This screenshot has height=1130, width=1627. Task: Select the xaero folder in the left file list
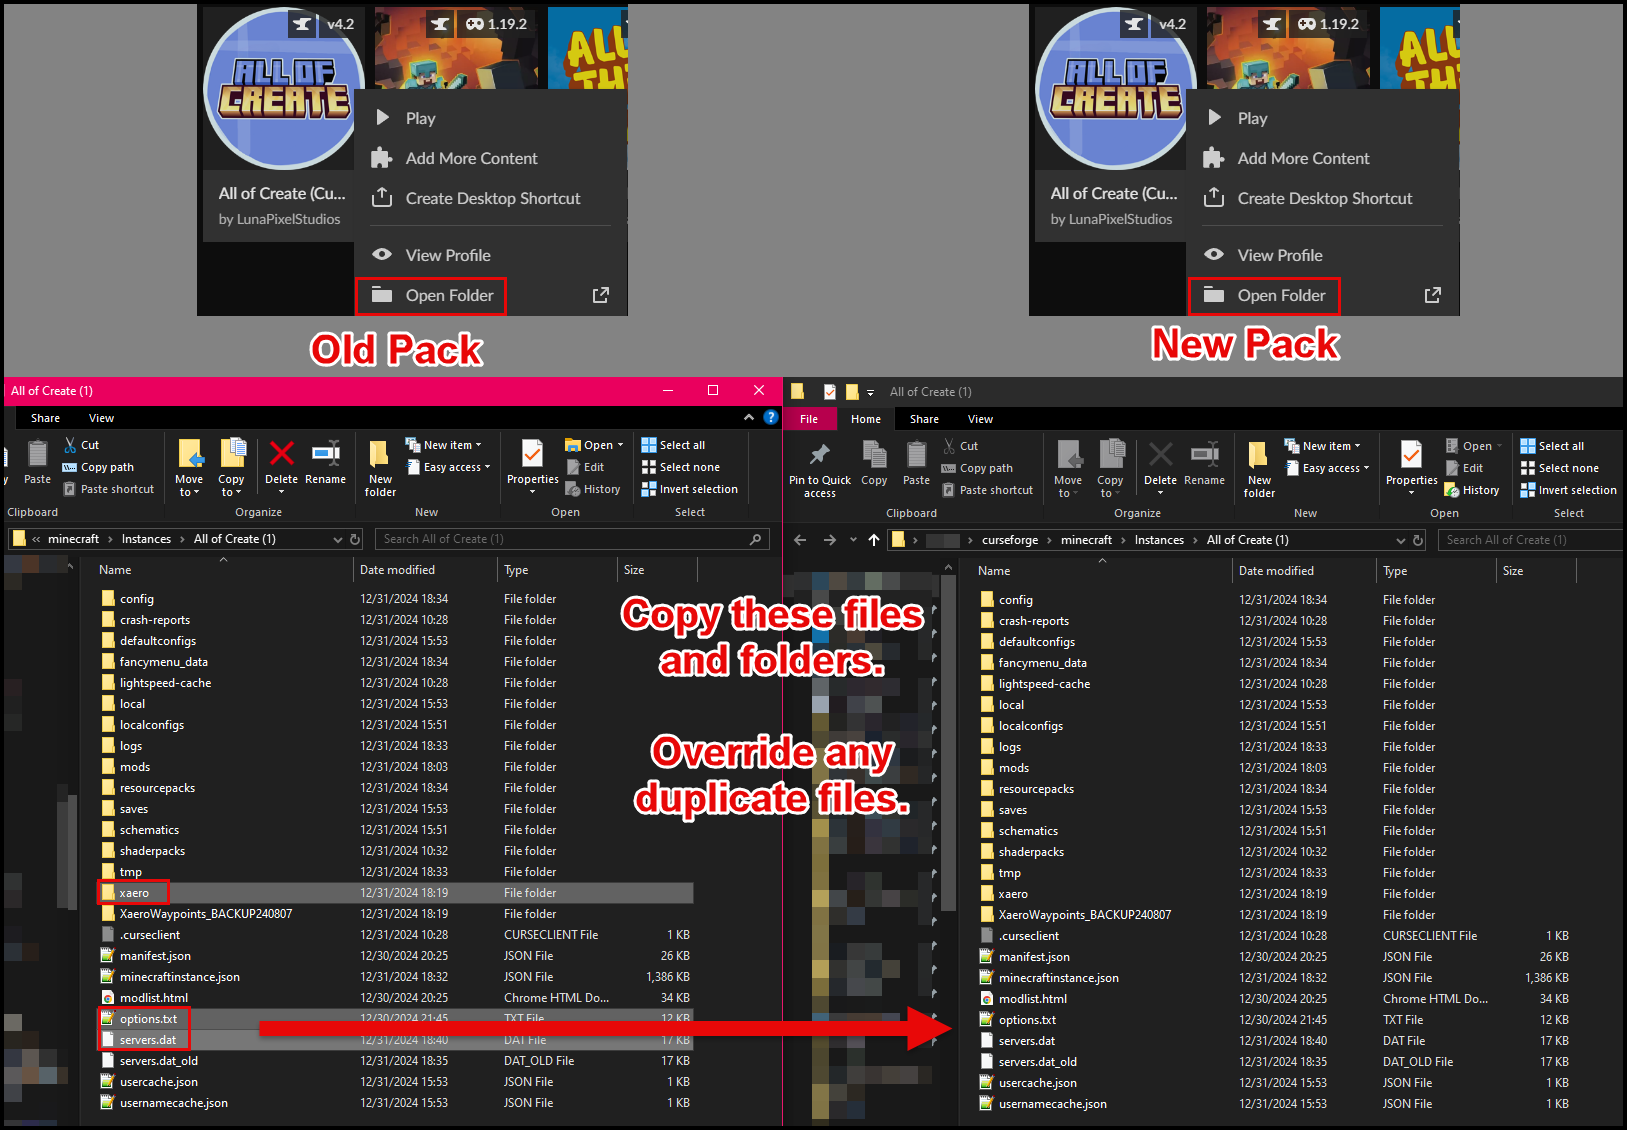[x=134, y=893]
